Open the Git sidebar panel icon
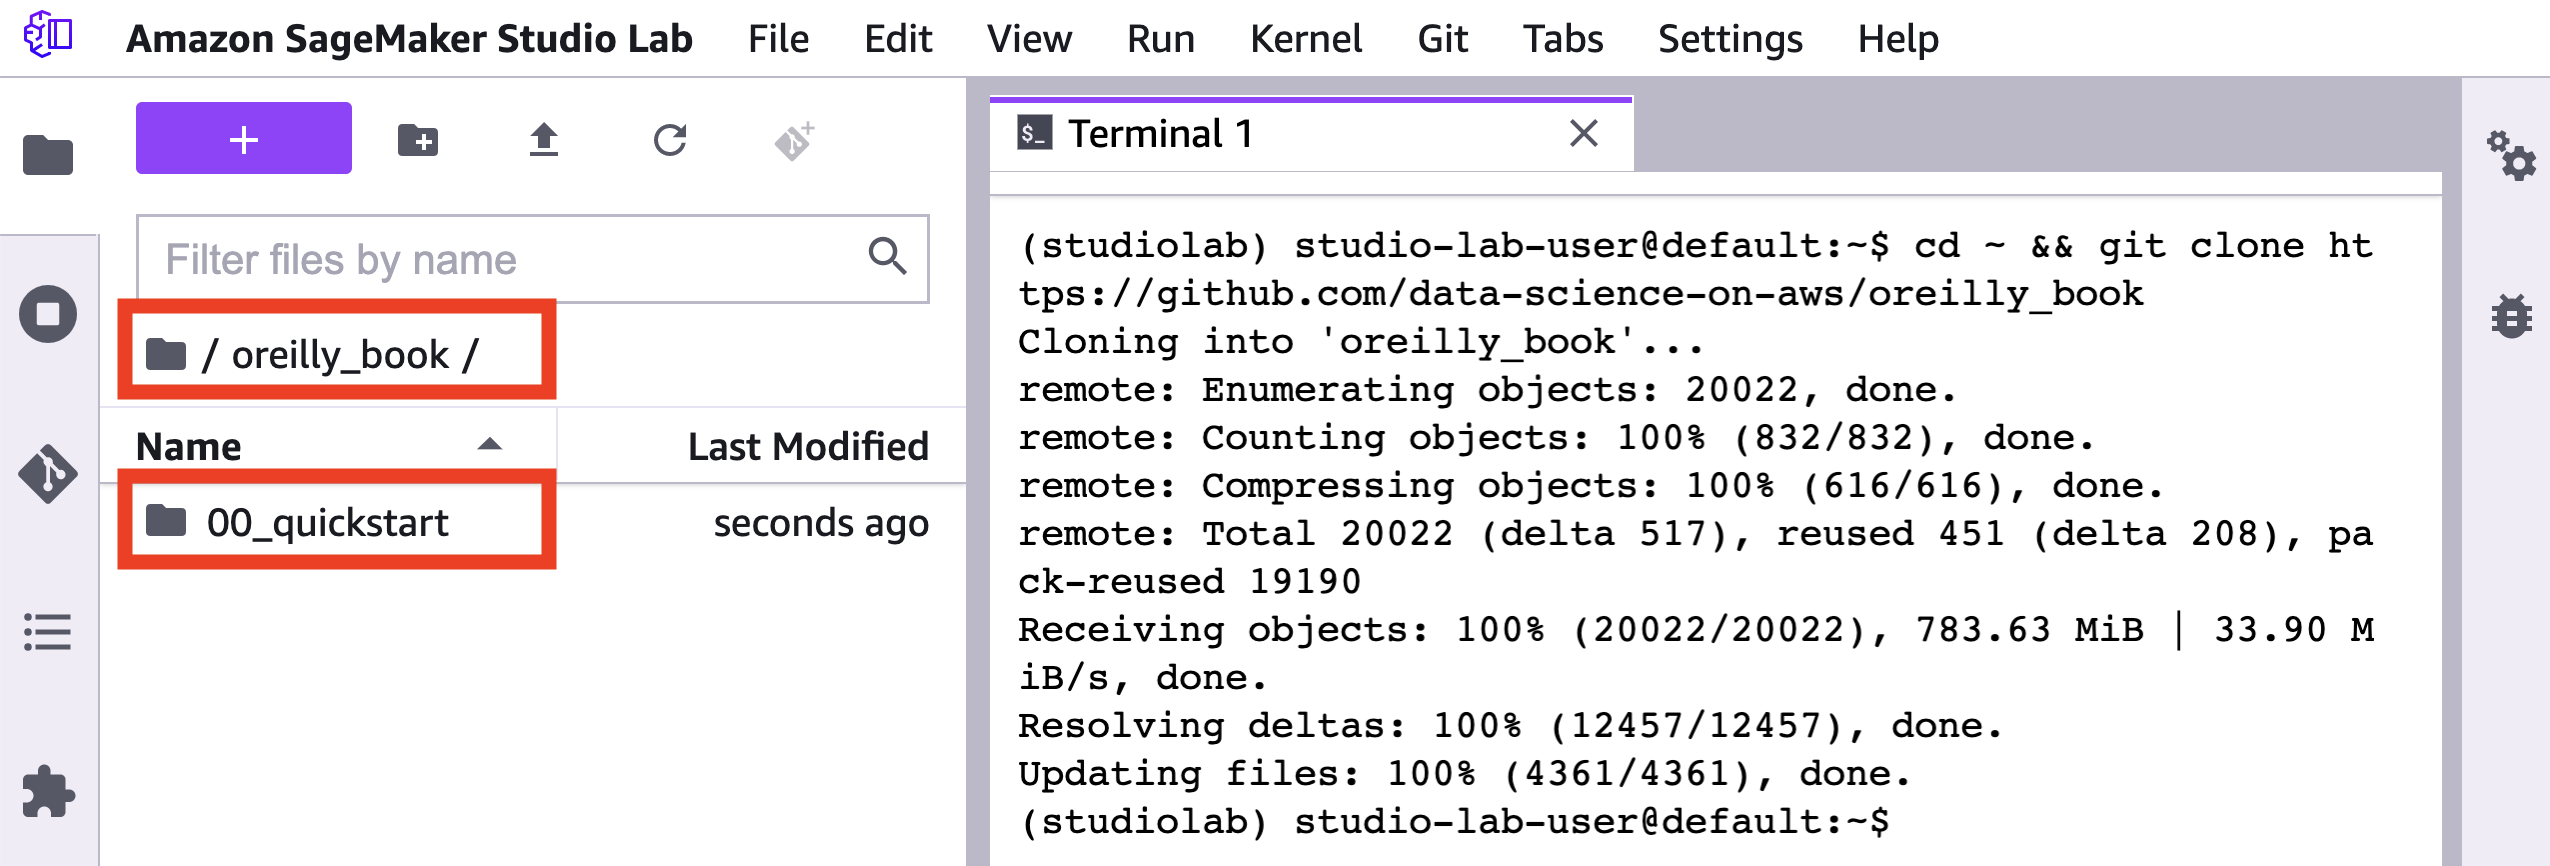2550x866 pixels. [48, 473]
